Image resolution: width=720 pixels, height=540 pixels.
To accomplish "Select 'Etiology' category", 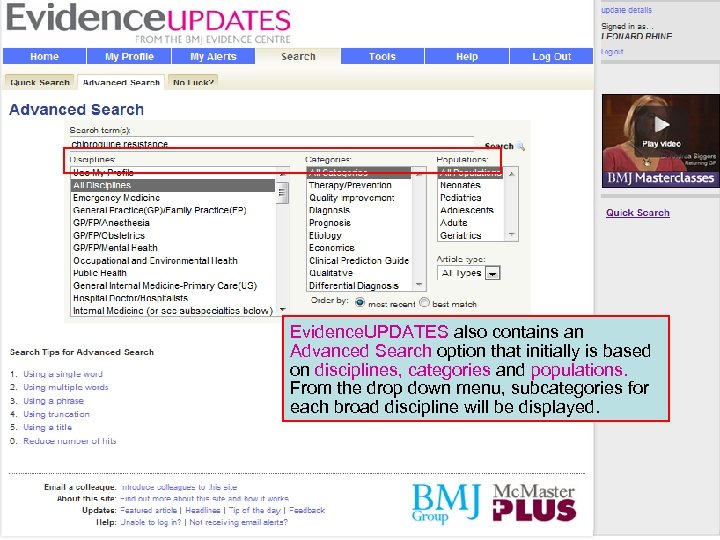I will (359, 235).
